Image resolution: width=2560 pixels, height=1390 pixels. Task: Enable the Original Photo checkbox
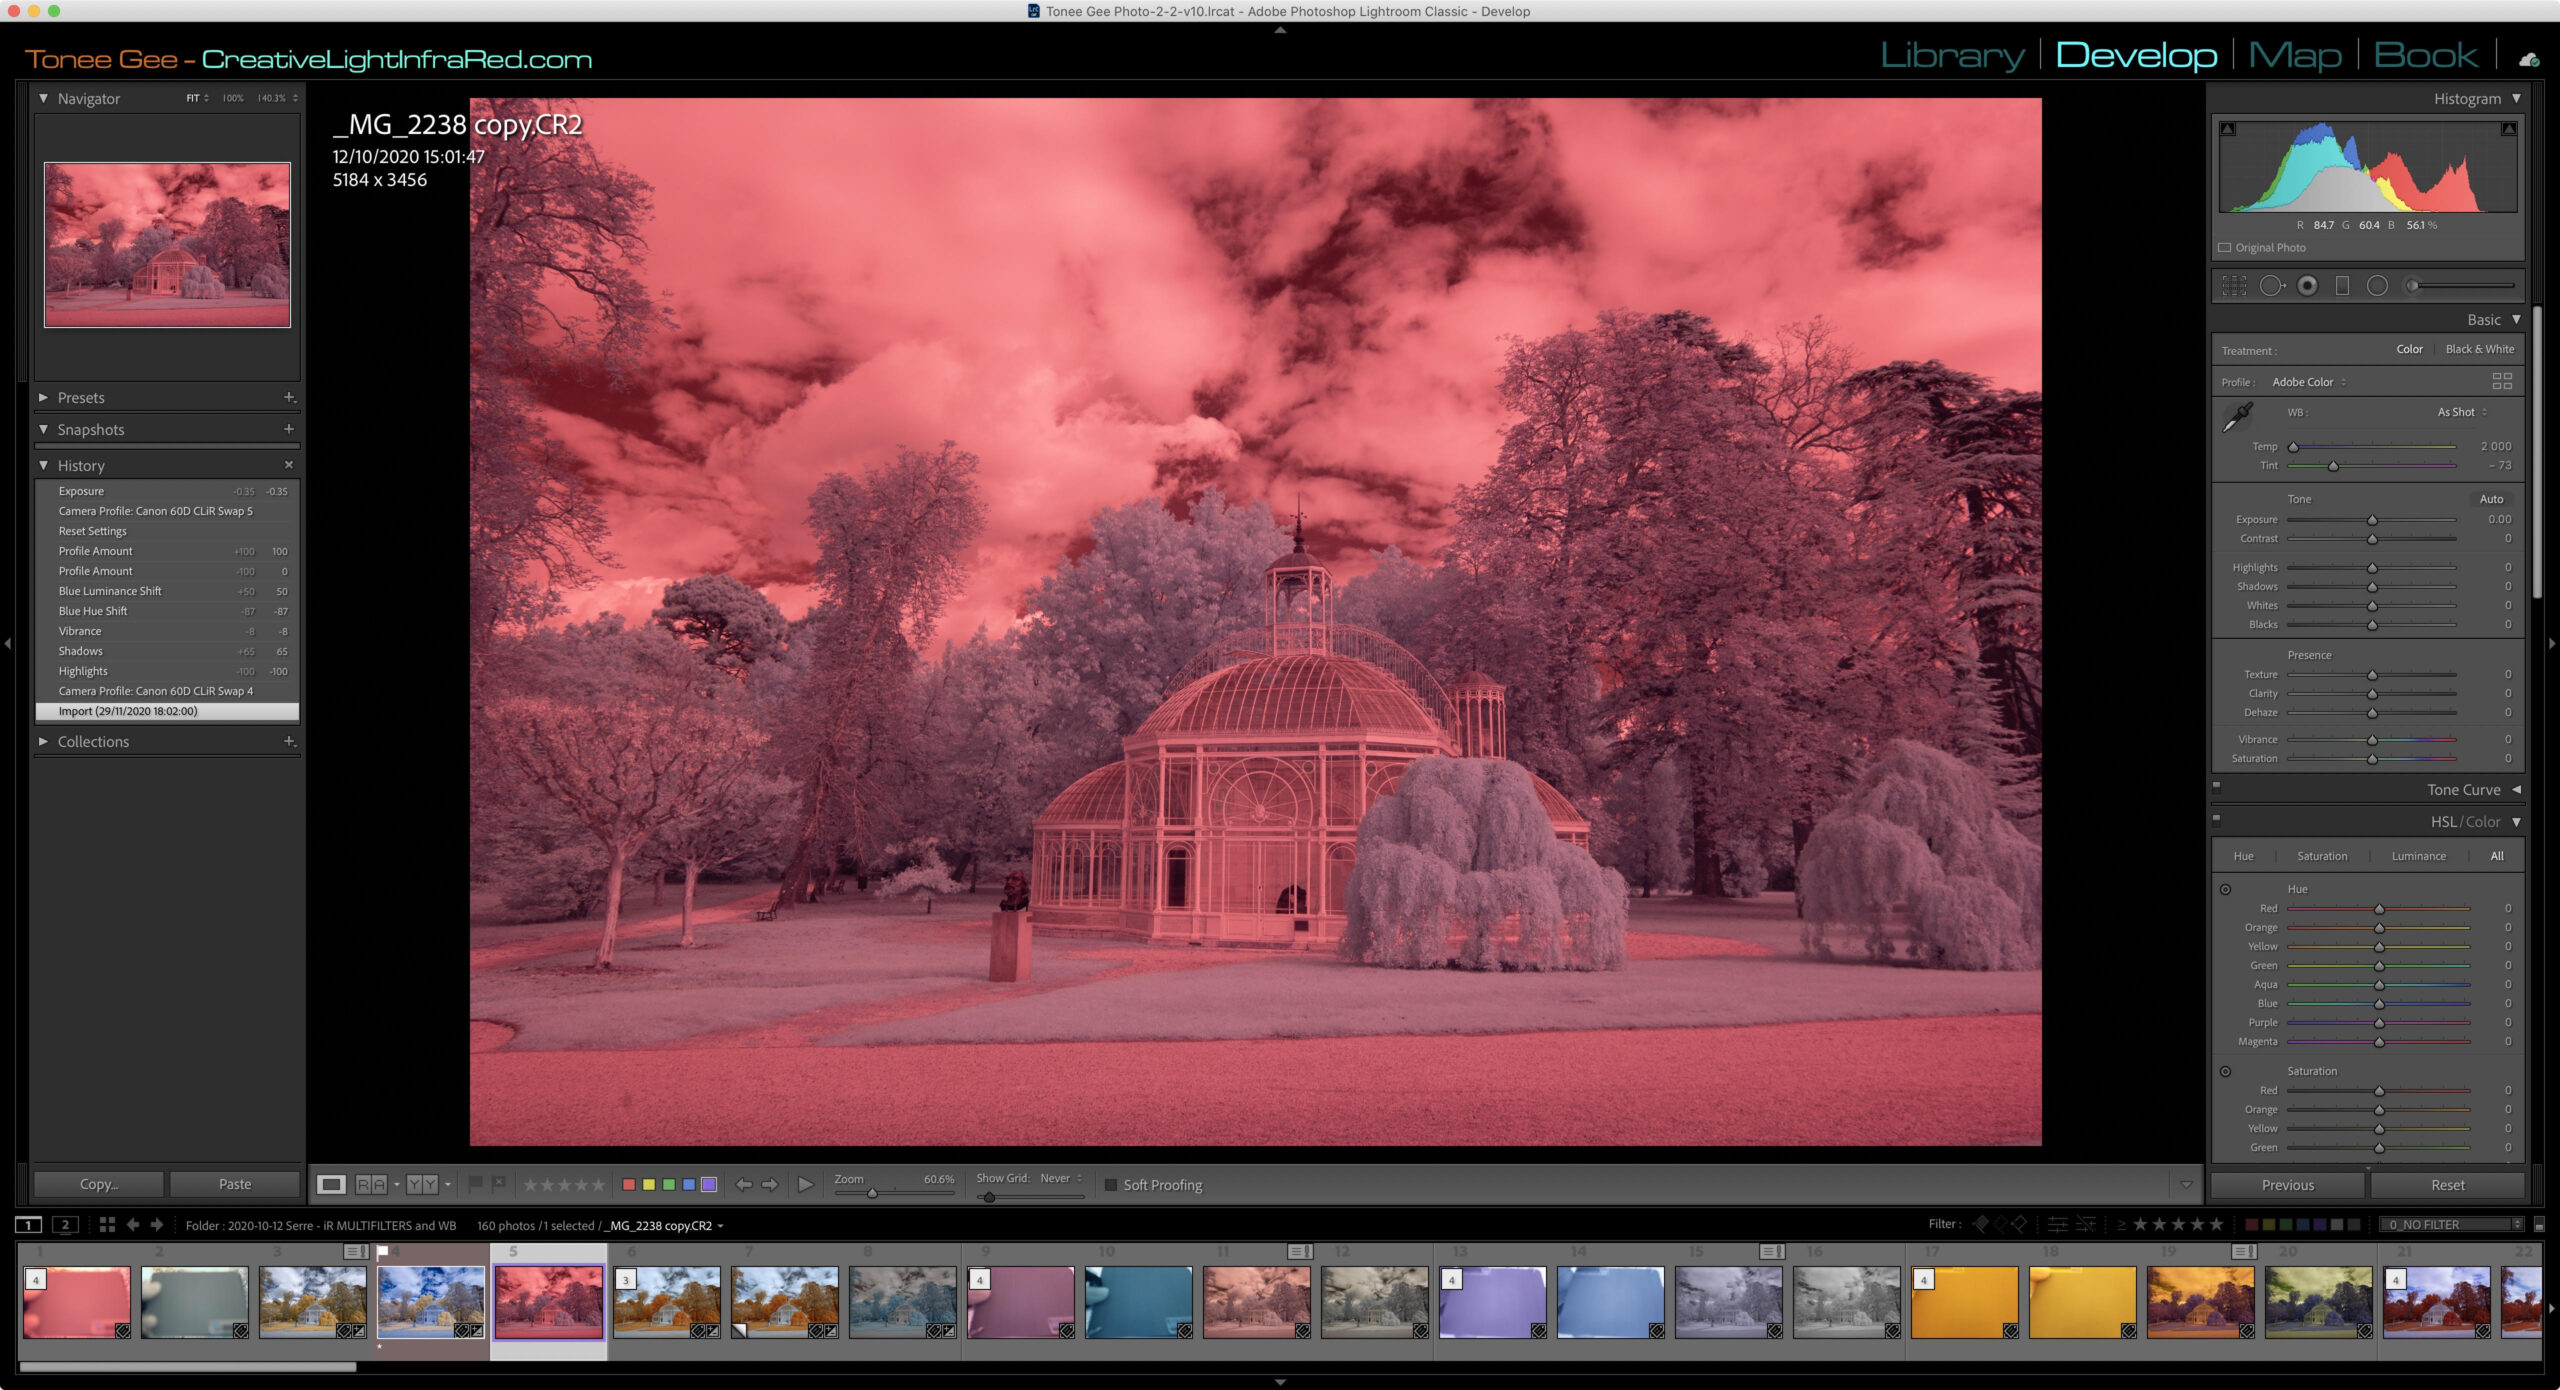coord(2225,248)
